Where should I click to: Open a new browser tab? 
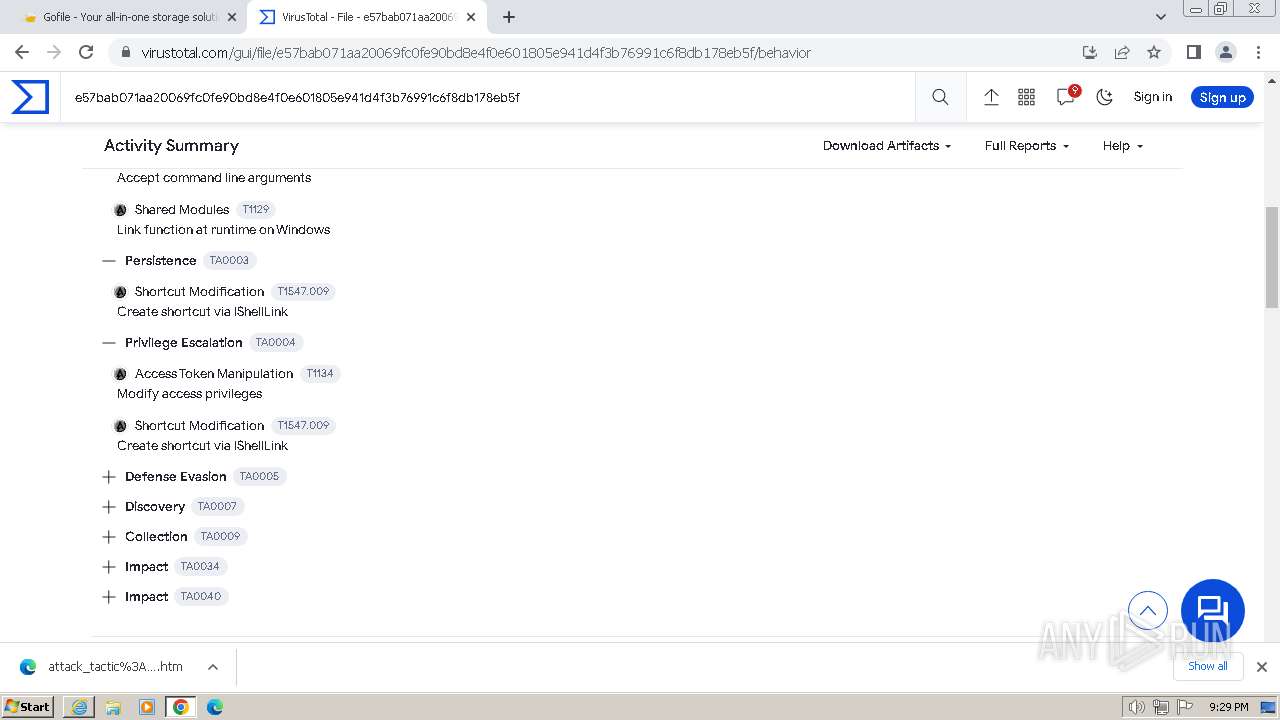tap(509, 17)
